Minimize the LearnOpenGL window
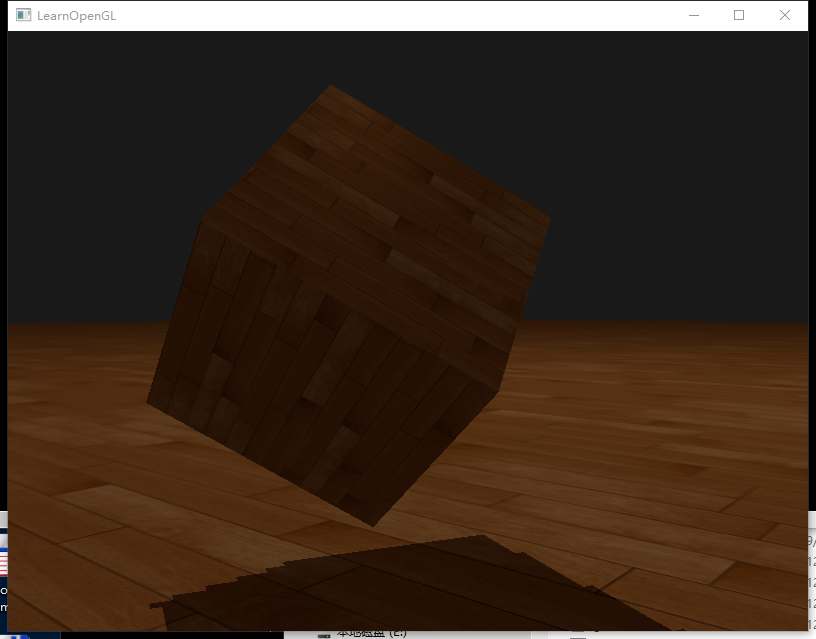Image resolution: width=816 pixels, height=639 pixels. [x=693, y=16]
